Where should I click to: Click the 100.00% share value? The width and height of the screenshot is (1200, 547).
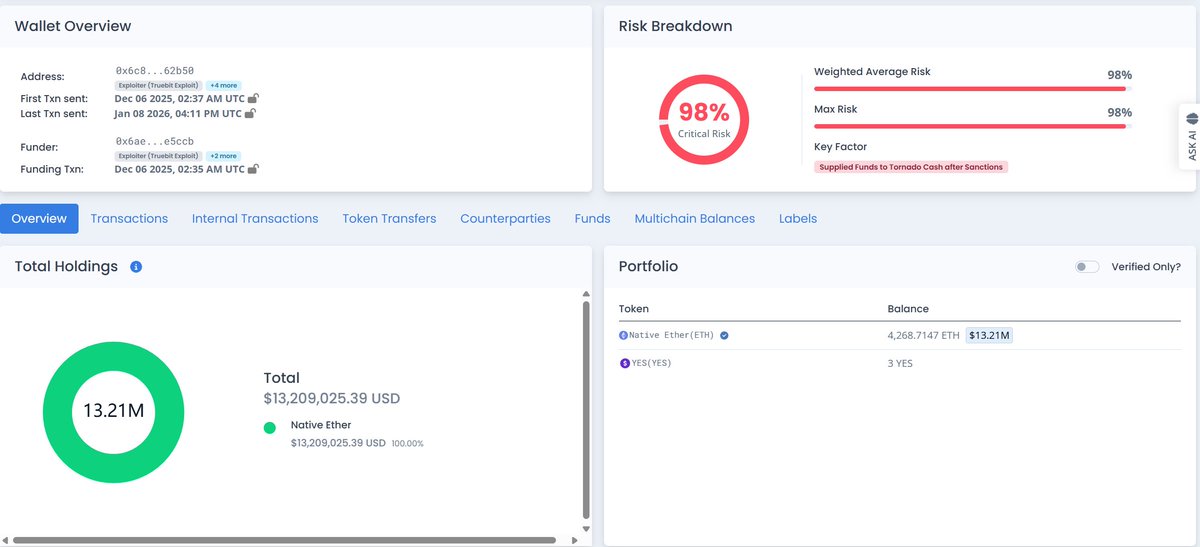click(x=407, y=443)
